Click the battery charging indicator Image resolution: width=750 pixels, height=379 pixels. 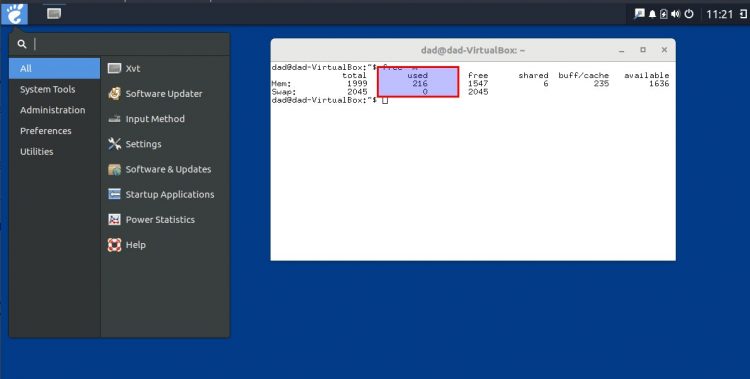pos(664,14)
